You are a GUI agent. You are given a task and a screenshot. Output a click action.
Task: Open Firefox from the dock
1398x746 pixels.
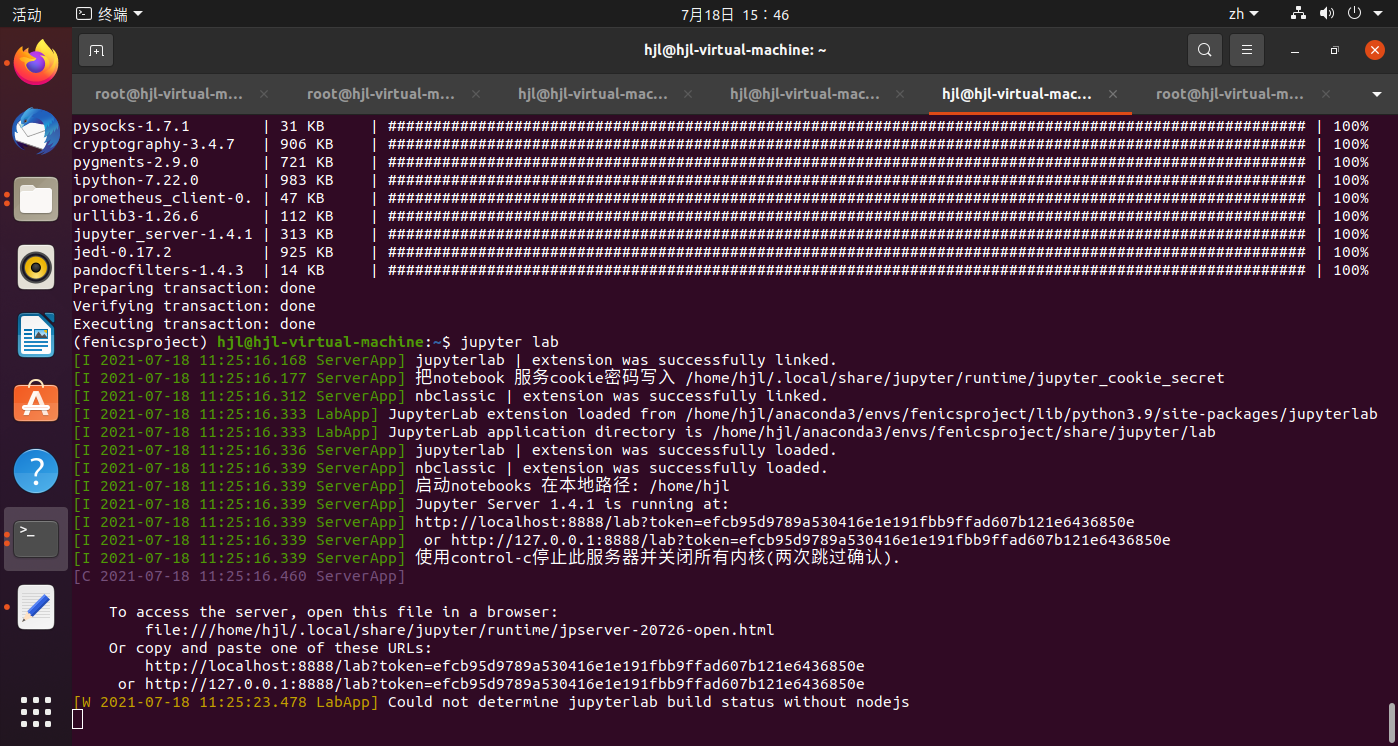35,62
